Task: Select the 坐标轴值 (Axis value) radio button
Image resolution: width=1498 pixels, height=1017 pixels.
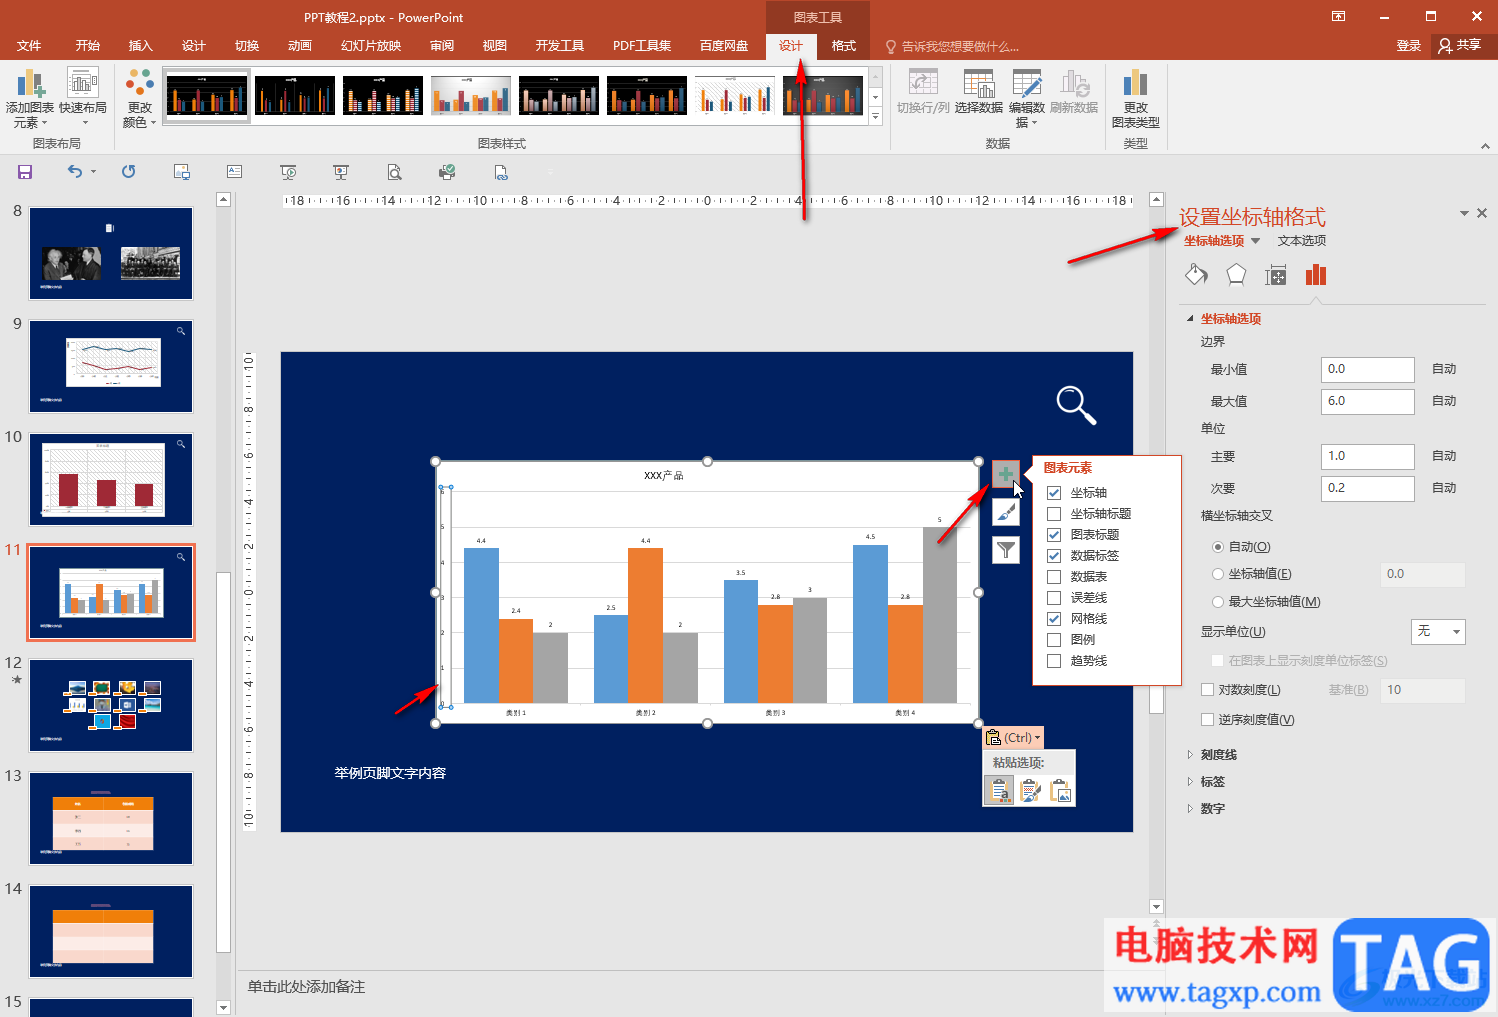Action: tap(1218, 574)
